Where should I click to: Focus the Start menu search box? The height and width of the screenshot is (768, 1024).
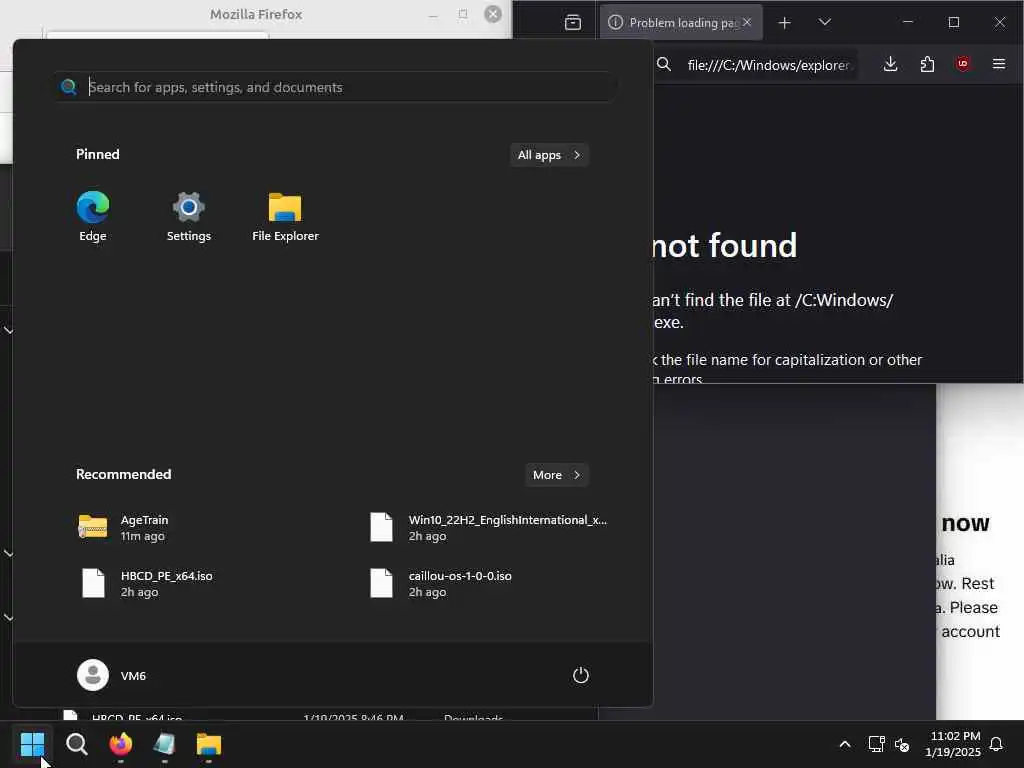(x=334, y=87)
